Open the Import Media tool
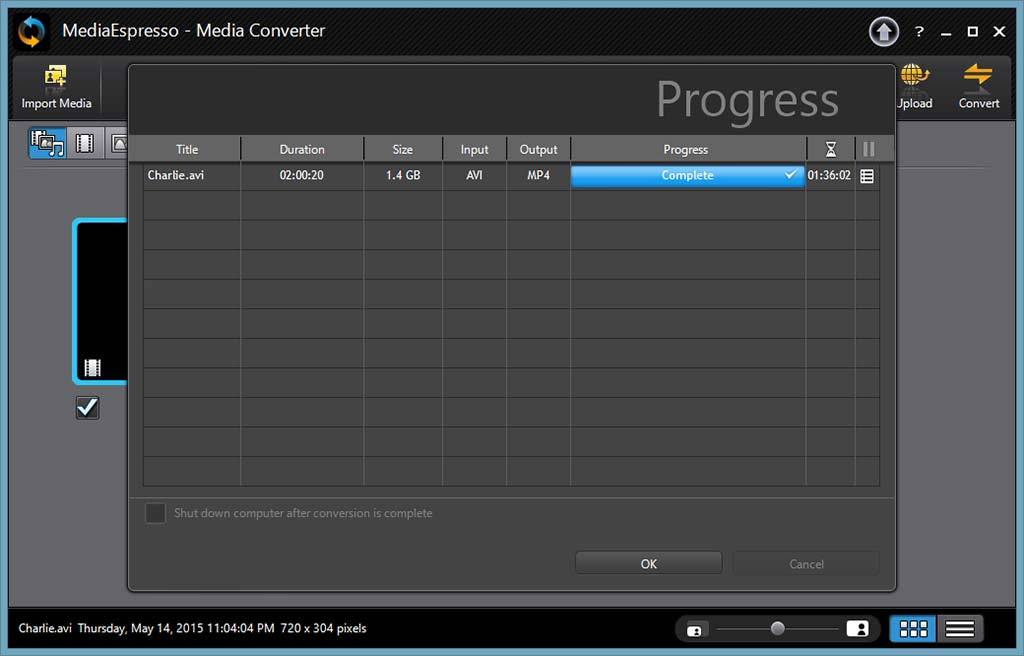 coord(56,87)
